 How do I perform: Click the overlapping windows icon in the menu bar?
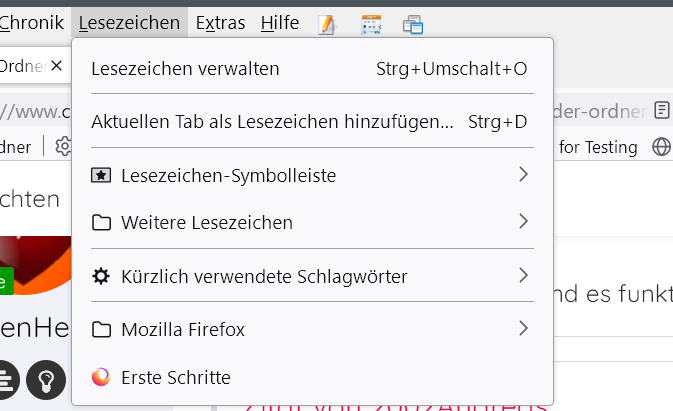click(413, 24)
